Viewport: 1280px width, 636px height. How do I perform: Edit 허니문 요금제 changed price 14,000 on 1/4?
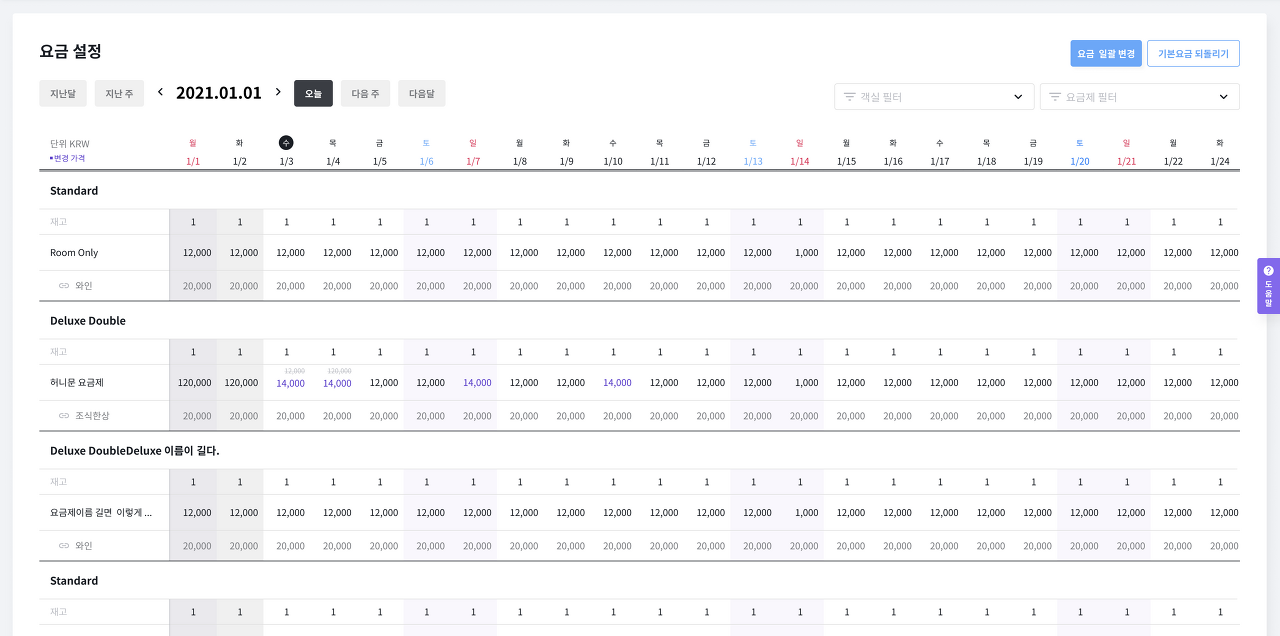pos(337,383)
